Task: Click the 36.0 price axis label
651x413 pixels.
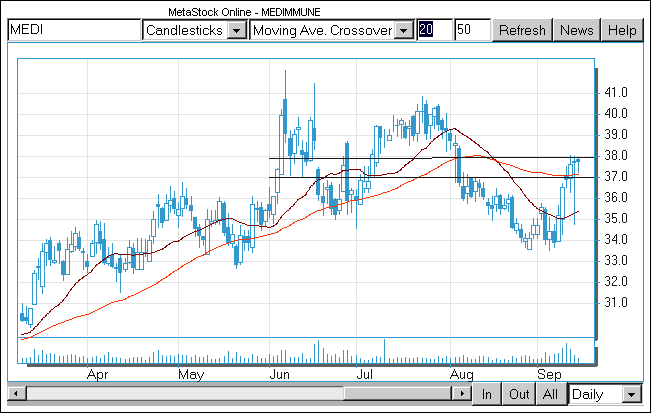Action: 616,198
